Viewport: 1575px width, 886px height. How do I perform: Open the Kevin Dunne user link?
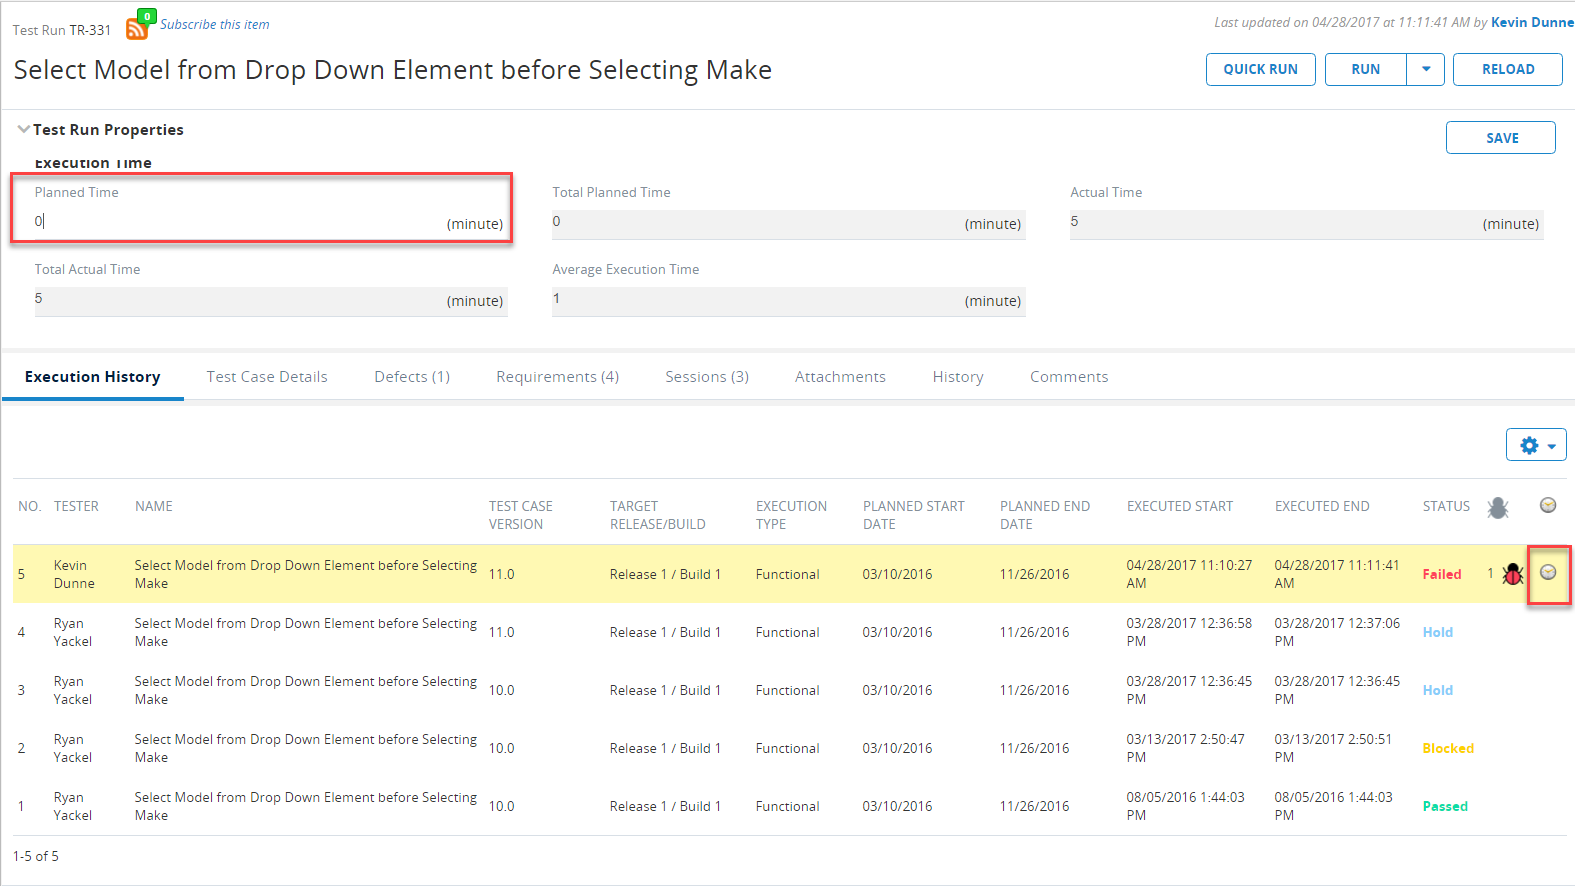(x=1531, y=22)
